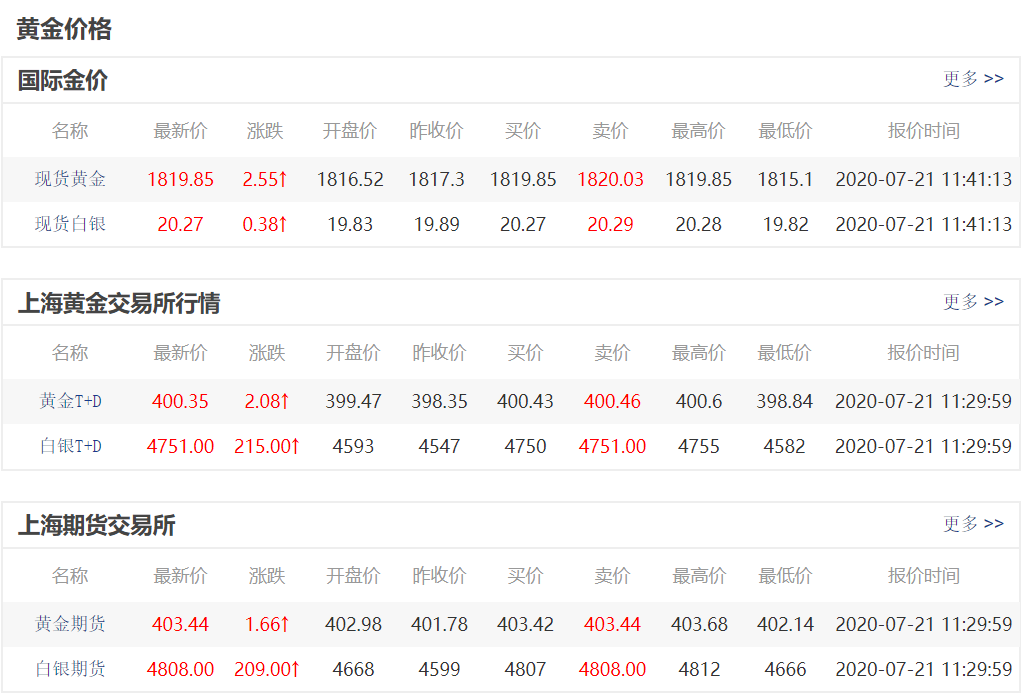Click 白银T+D buy price 4750
Image resolution: width=1022 pixels, height=698 pixels.
coord(525,446)
